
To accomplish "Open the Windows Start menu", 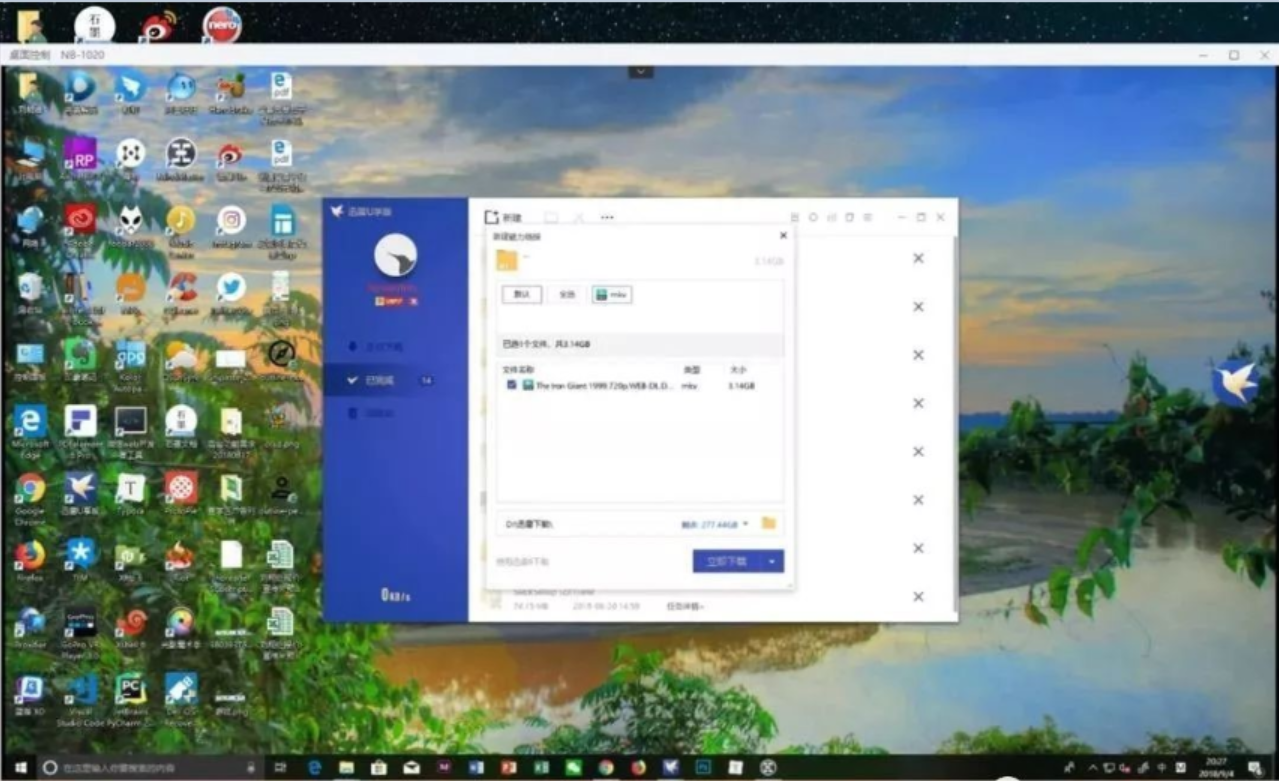I will (19, 768).
